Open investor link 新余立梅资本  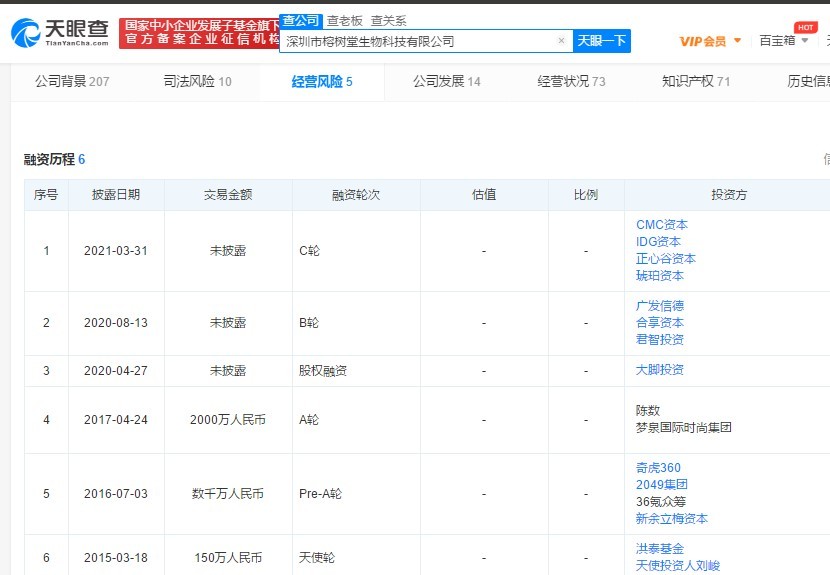tap(672, 518)
